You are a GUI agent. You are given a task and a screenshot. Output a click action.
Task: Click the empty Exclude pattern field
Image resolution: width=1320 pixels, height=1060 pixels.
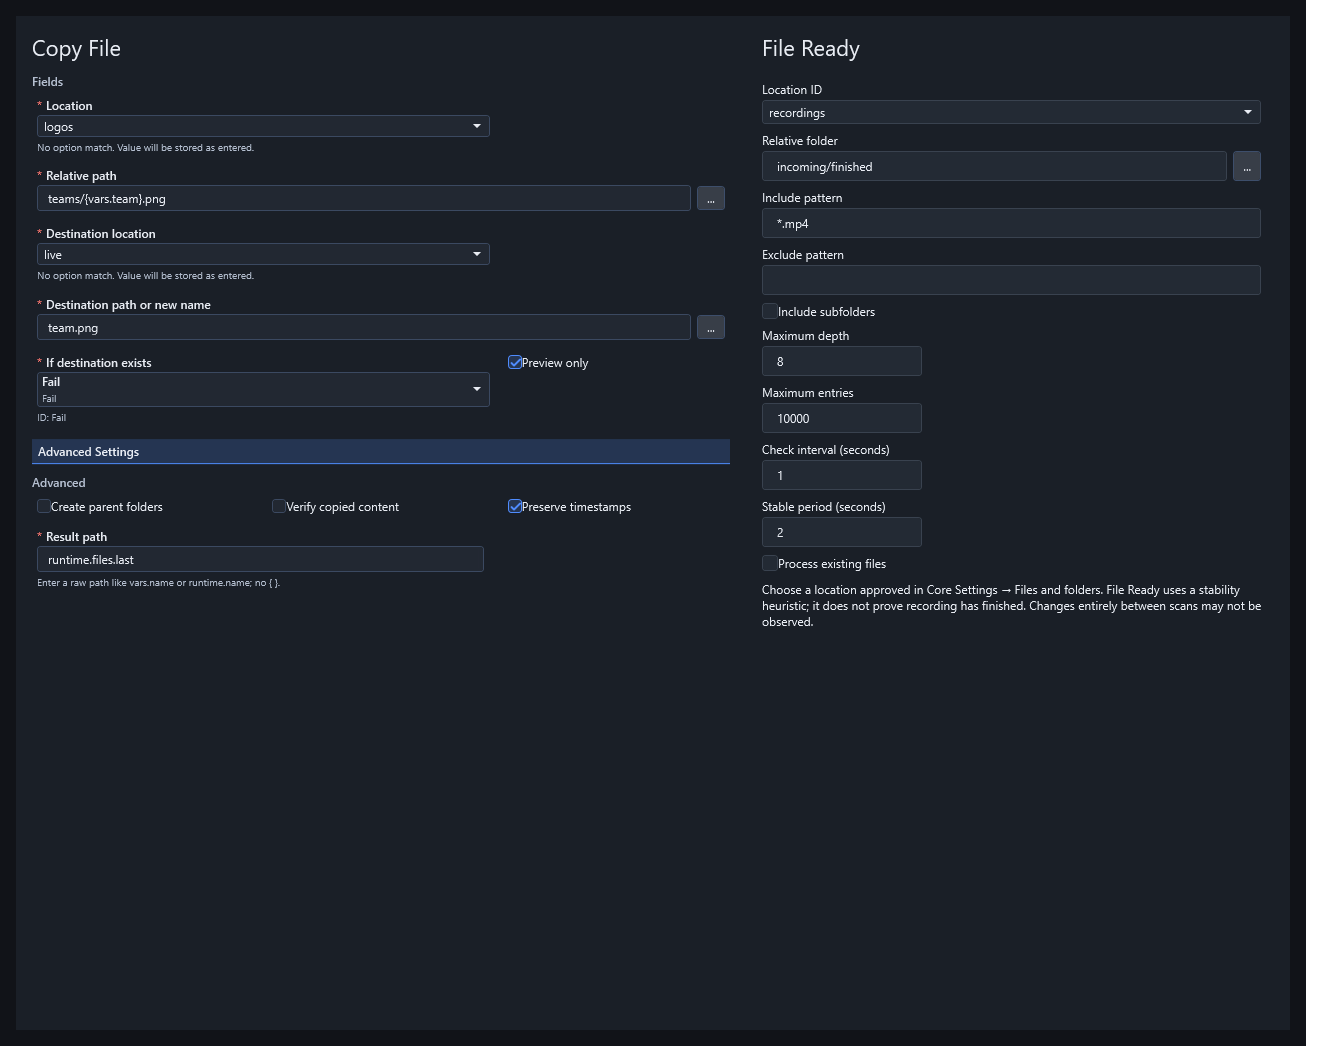(x=1011, y=280)
